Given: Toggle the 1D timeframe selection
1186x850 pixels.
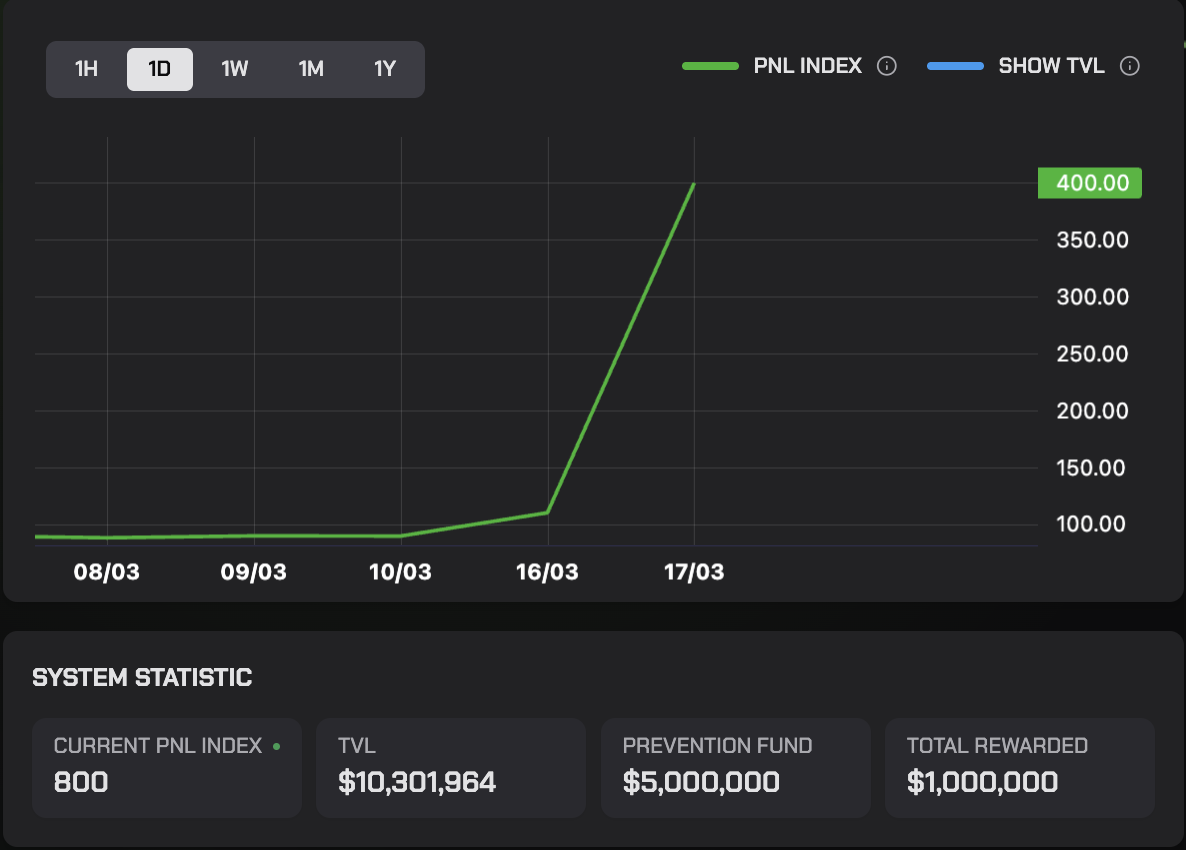Looking at the screenshot, I should click(x=159, y=69).
